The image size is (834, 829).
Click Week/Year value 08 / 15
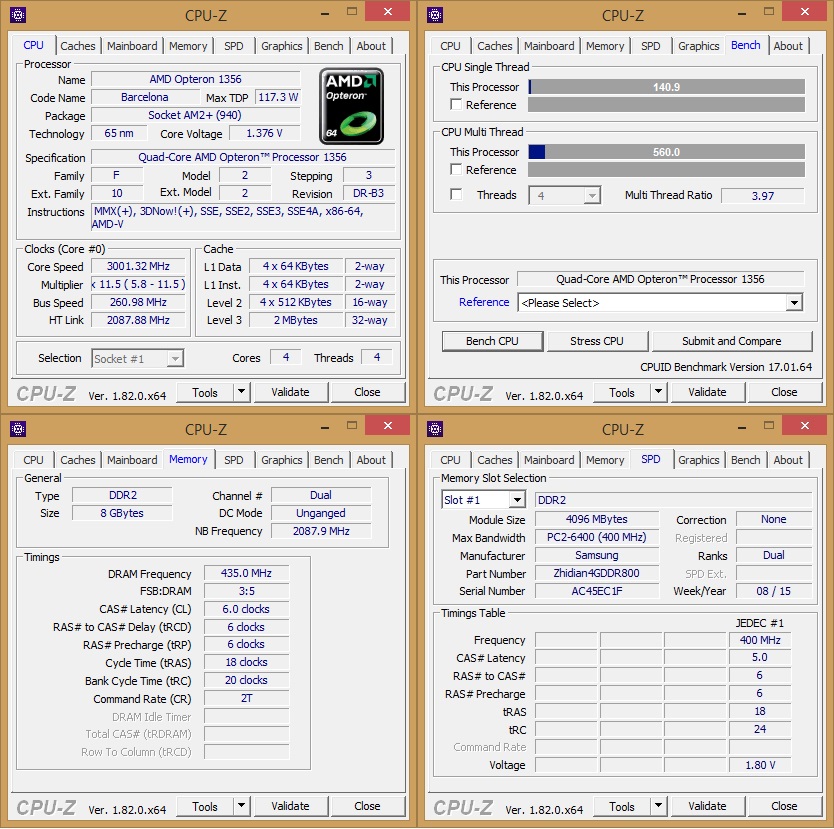(773, 591)
